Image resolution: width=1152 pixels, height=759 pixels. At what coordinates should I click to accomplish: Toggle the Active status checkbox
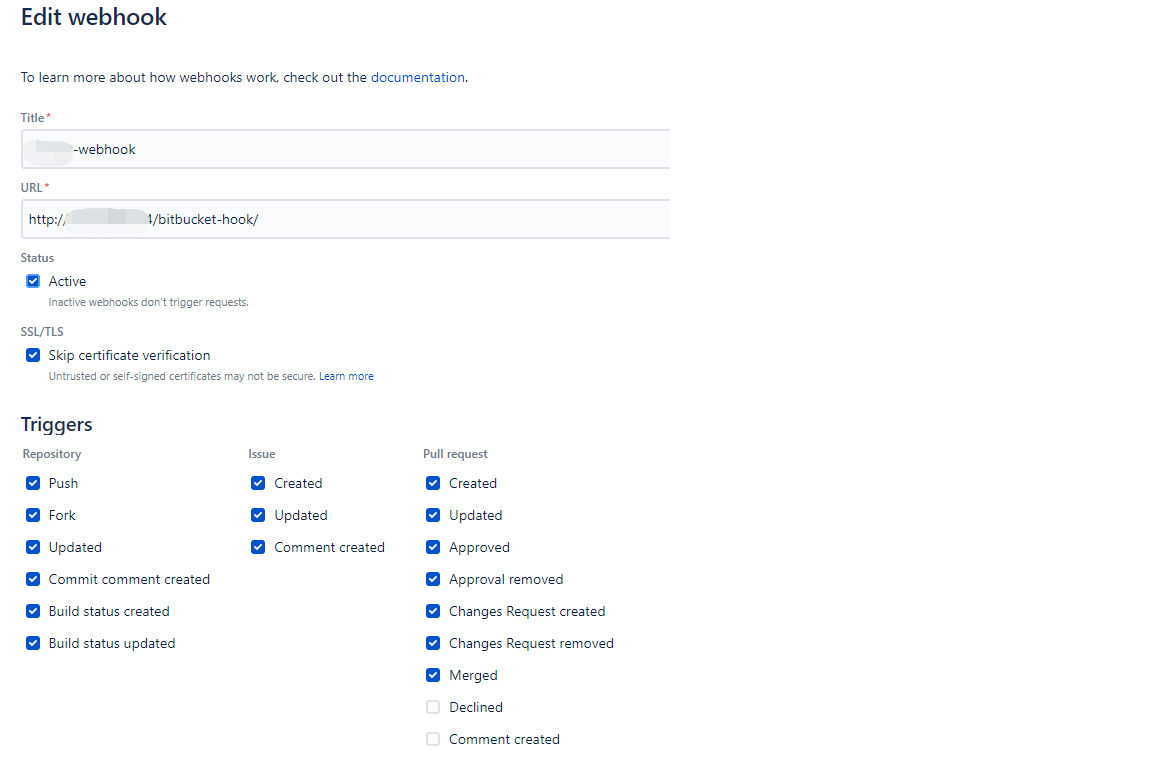[33, 281]
